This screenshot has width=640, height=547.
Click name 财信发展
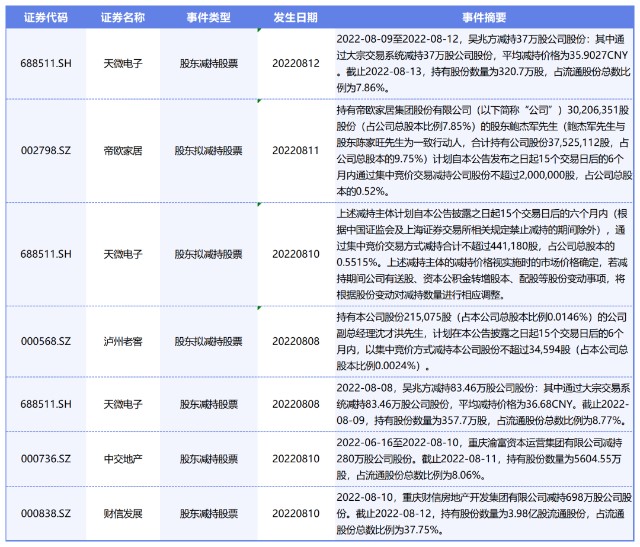click(123, 514)
